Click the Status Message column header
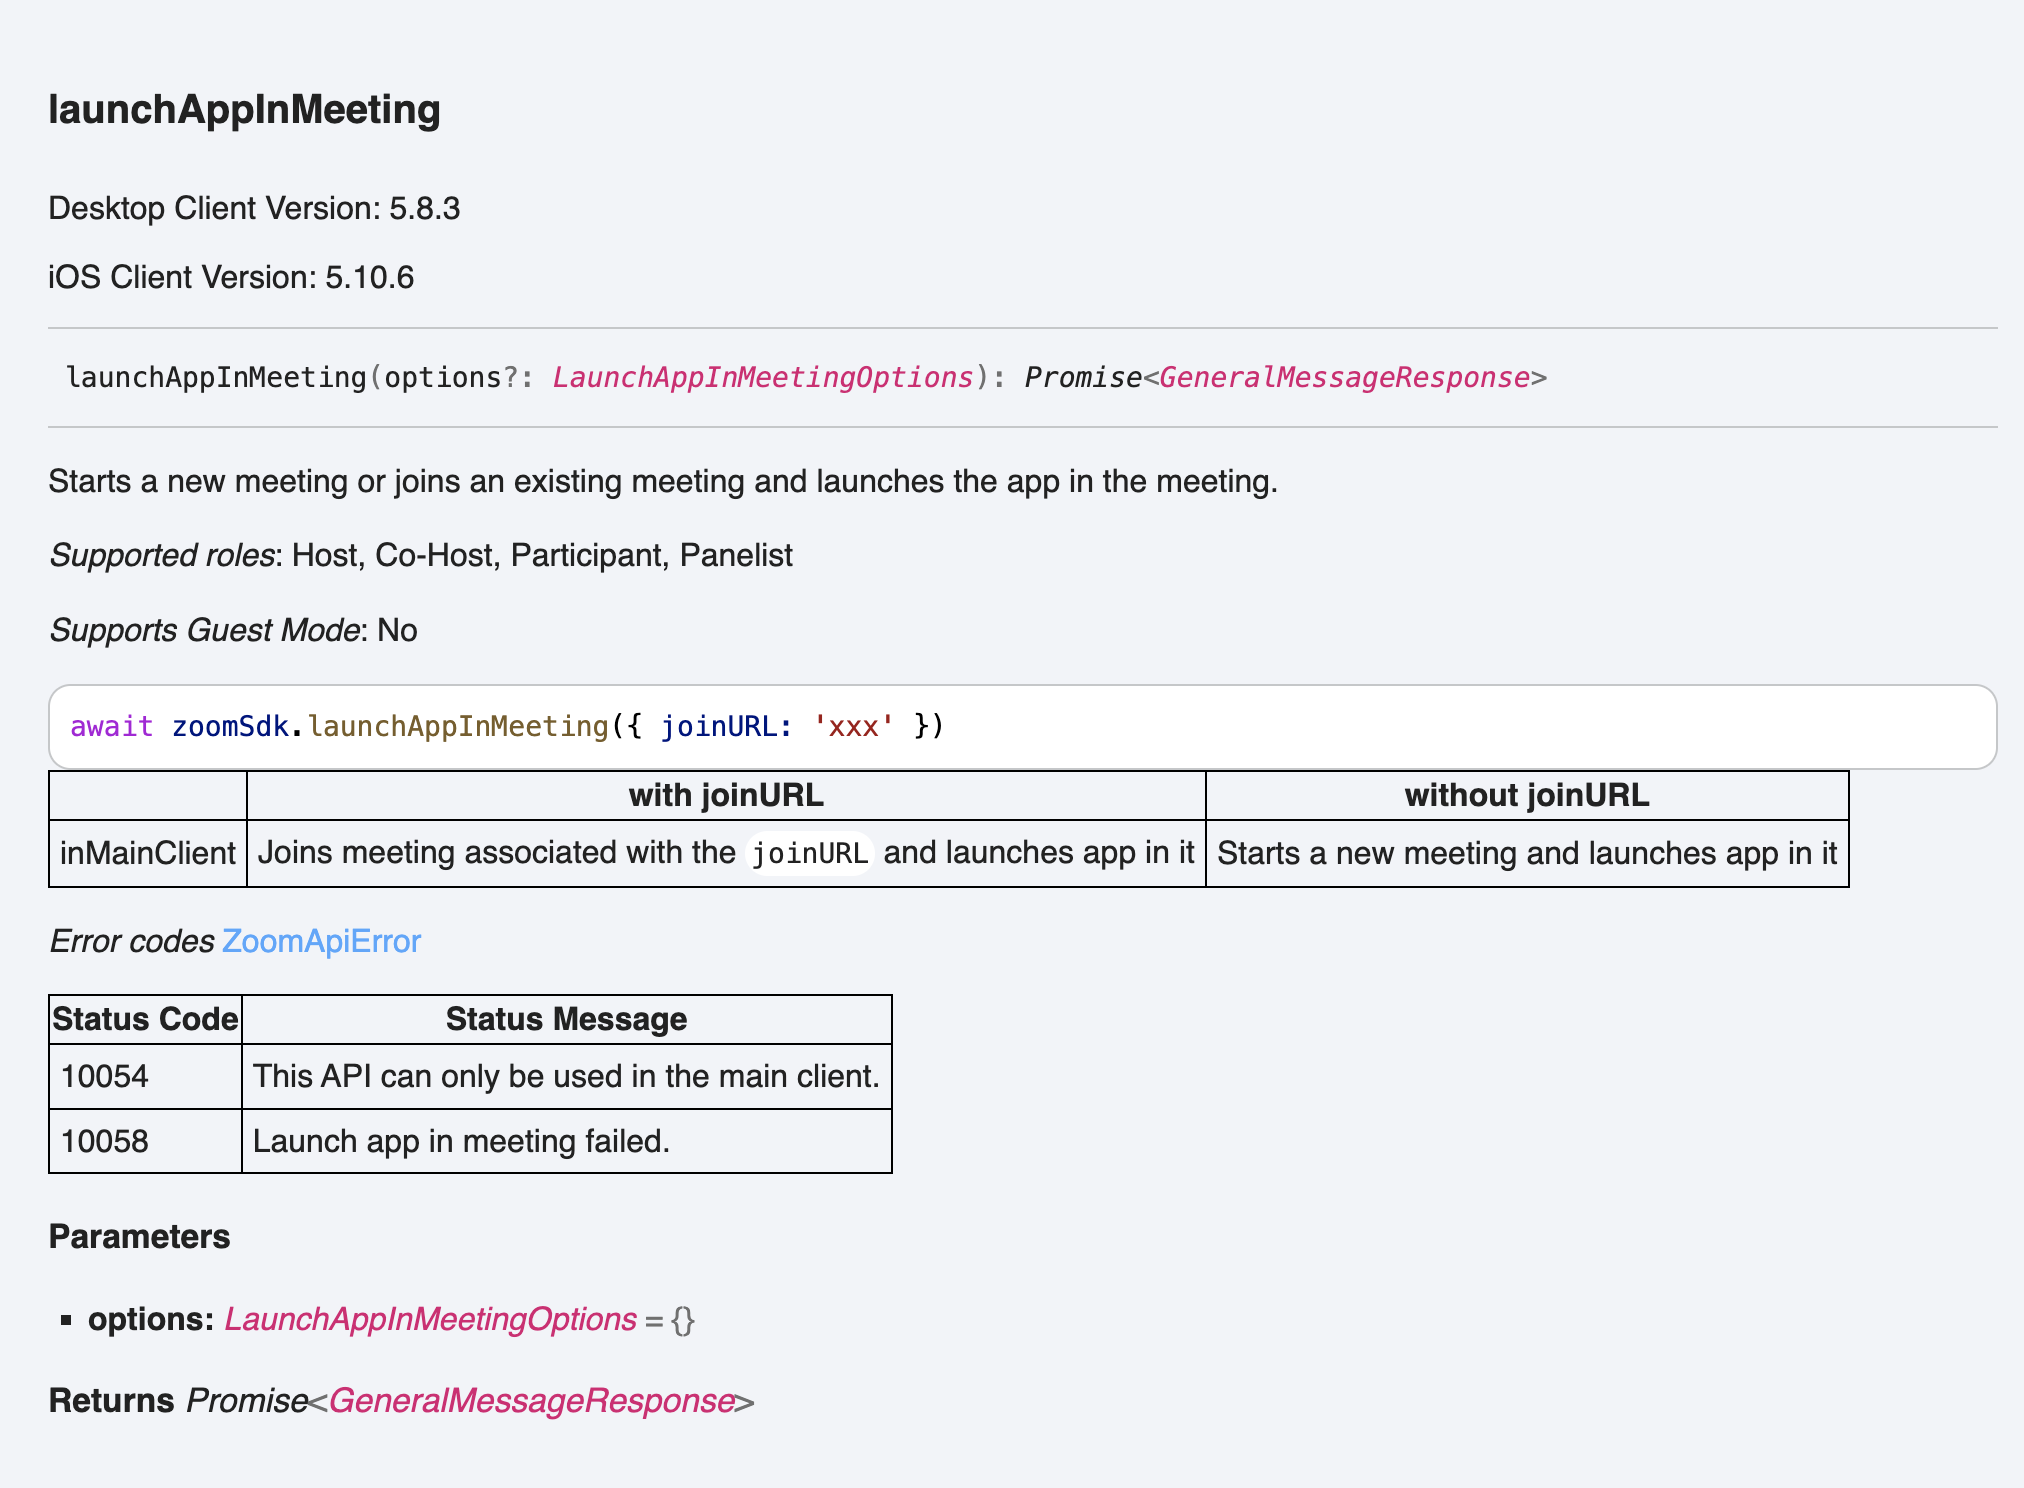2024x1488 pixels. (x=566, y=1020)
